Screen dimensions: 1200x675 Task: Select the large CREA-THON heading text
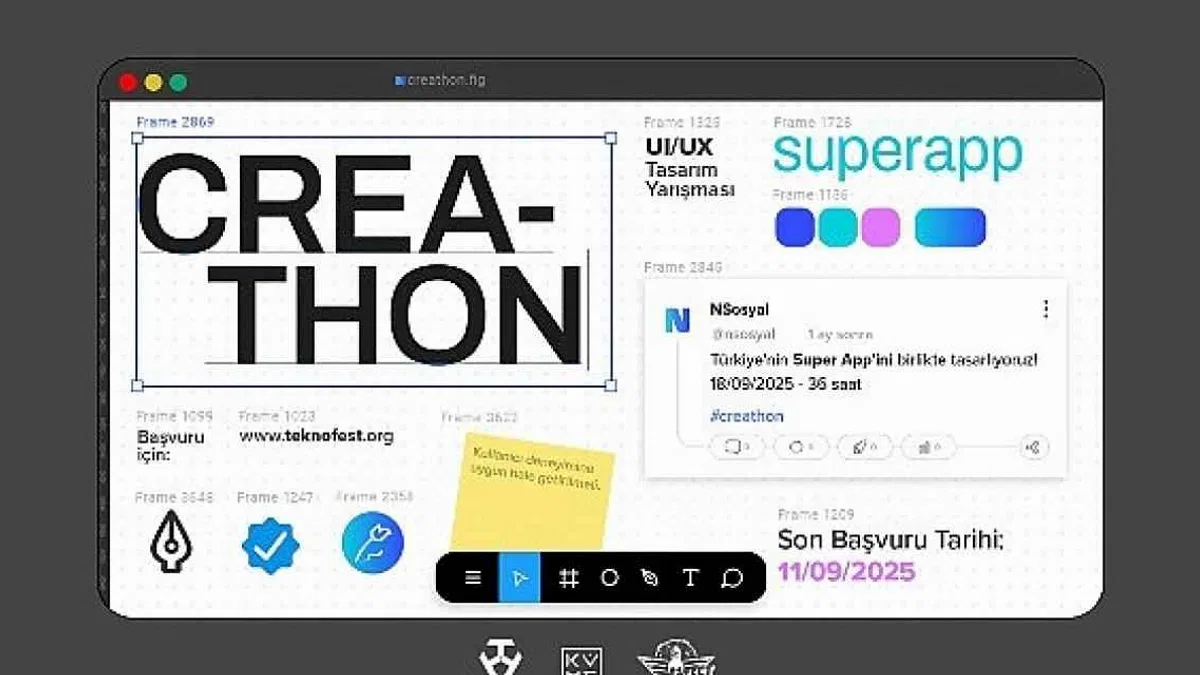[360, 262]
